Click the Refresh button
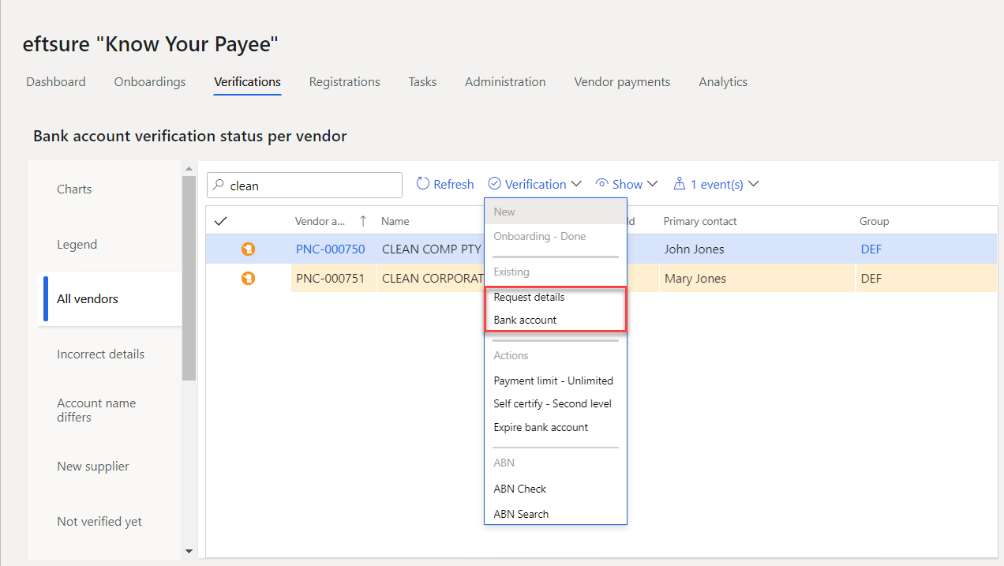The width and height of the screenshot is (1004, 566). (445, 184)
